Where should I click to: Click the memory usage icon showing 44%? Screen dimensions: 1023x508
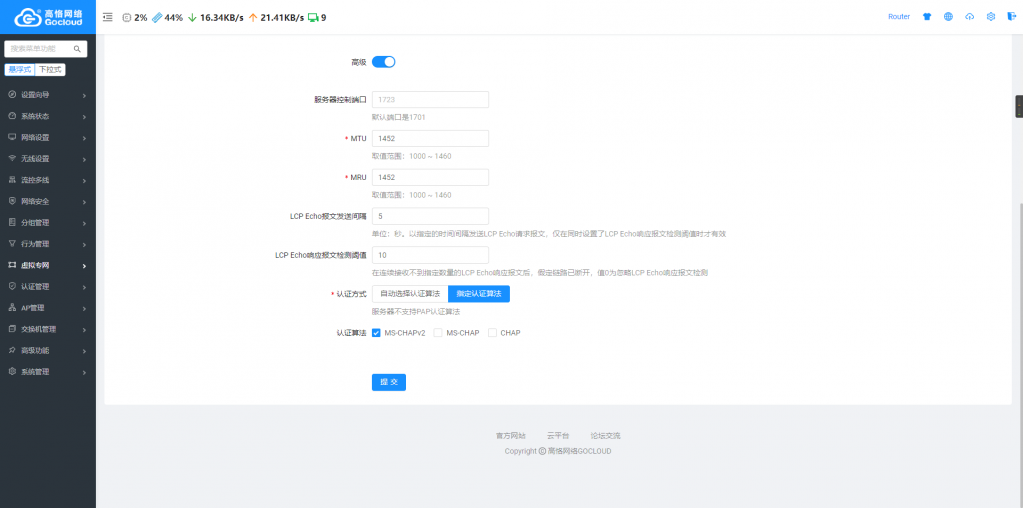click(157, 18)
